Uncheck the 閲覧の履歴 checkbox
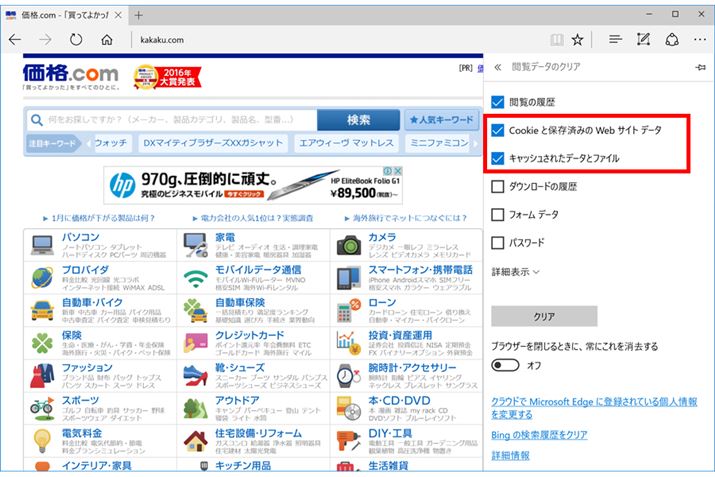715x477 pixels. click(x=497, y=102)
